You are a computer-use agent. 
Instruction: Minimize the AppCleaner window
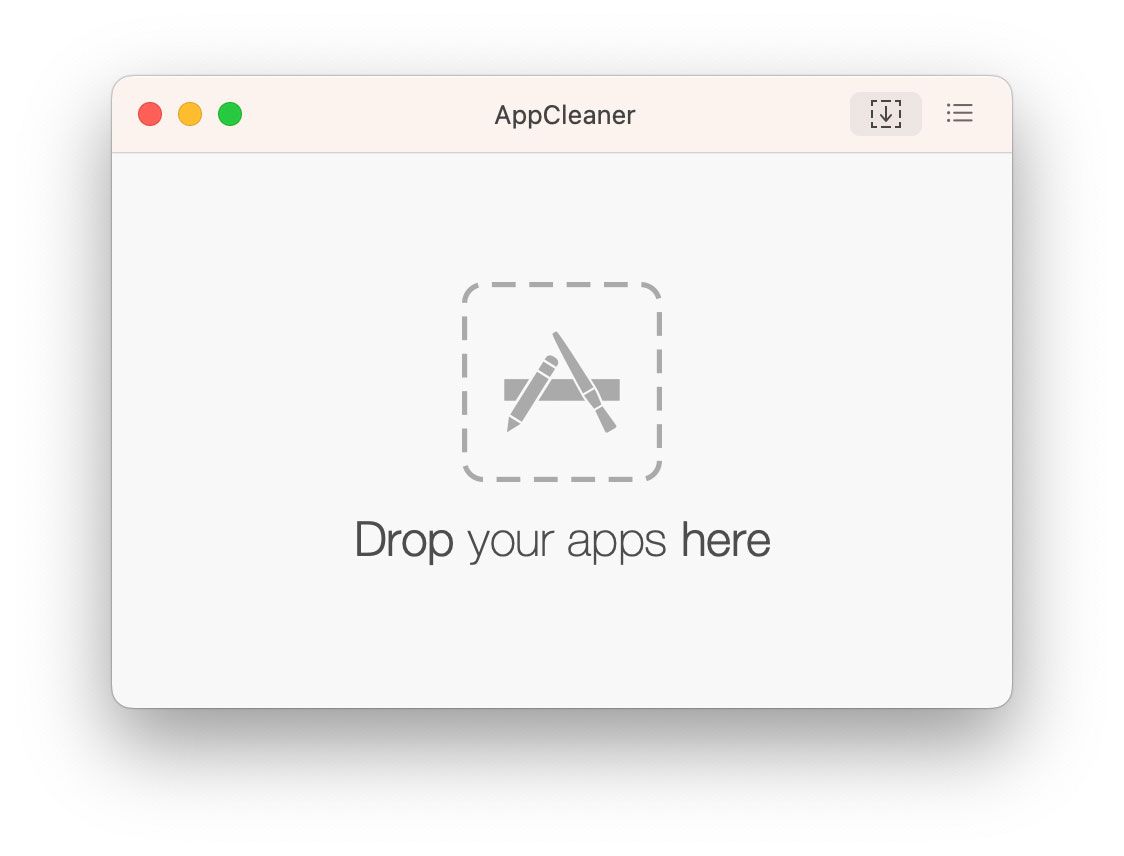pyautogui.click(x=190, y=114)
